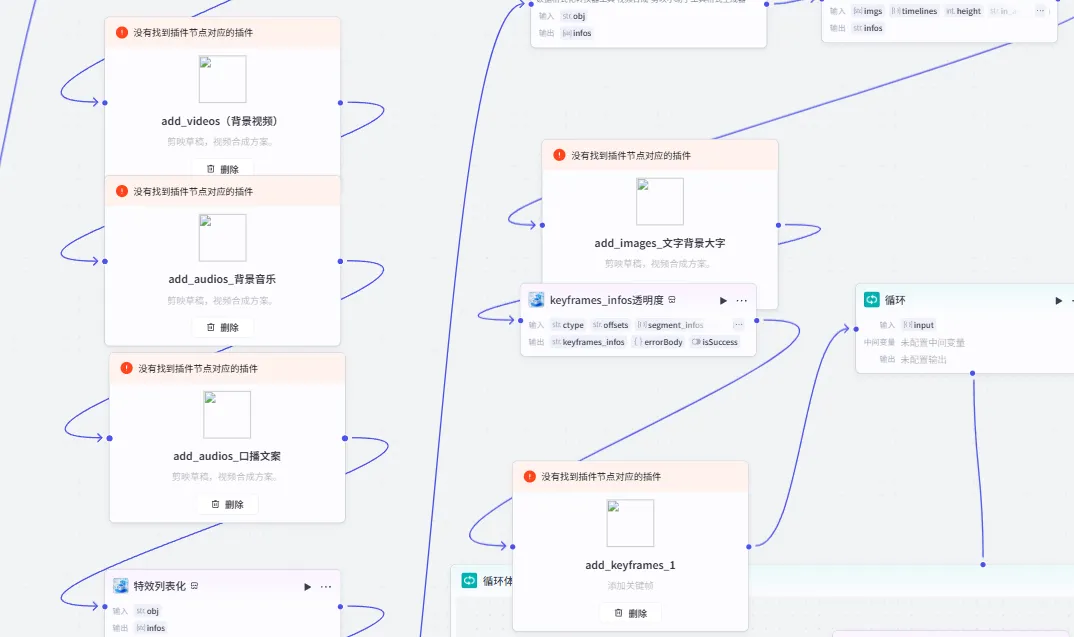Viewport: 1074px width, 637px height.
Task: Open more options on keyframes_infos透明度 node
Action: click(x=742, y=301)
